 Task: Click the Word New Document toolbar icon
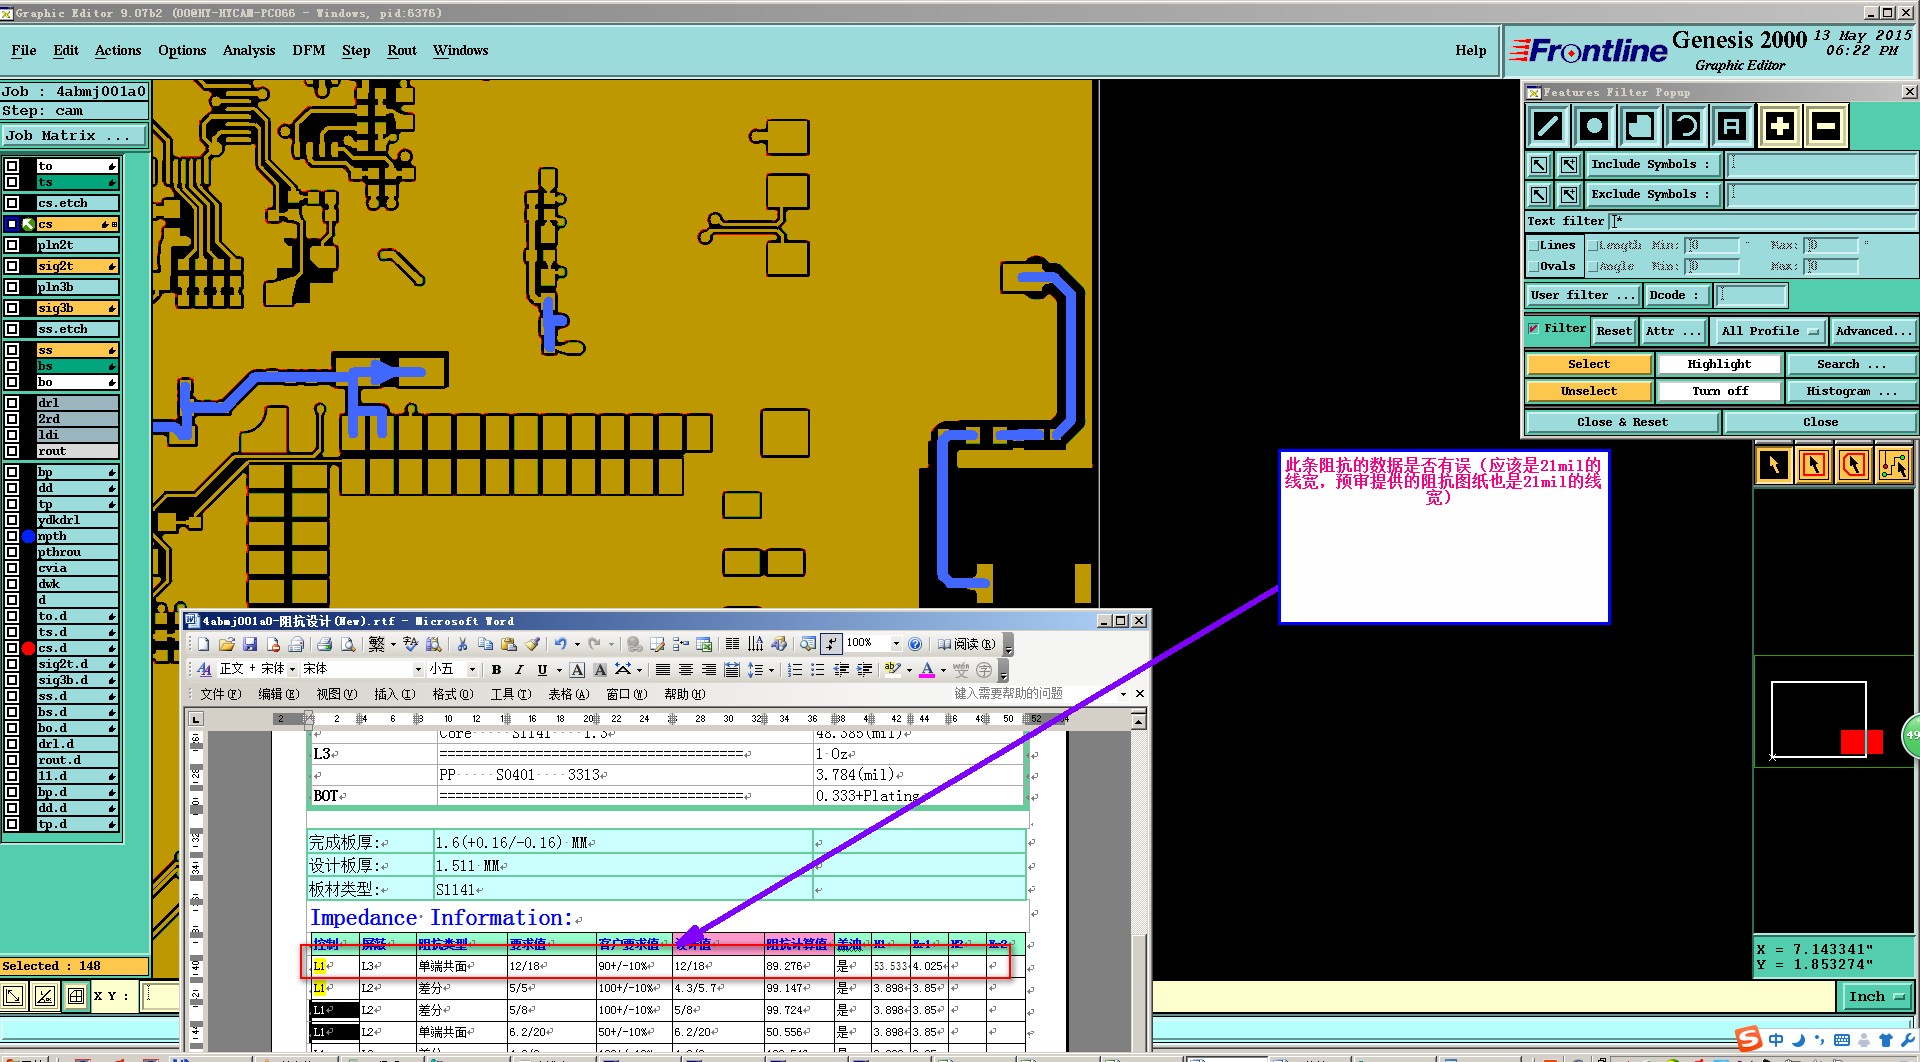(204, 644)
